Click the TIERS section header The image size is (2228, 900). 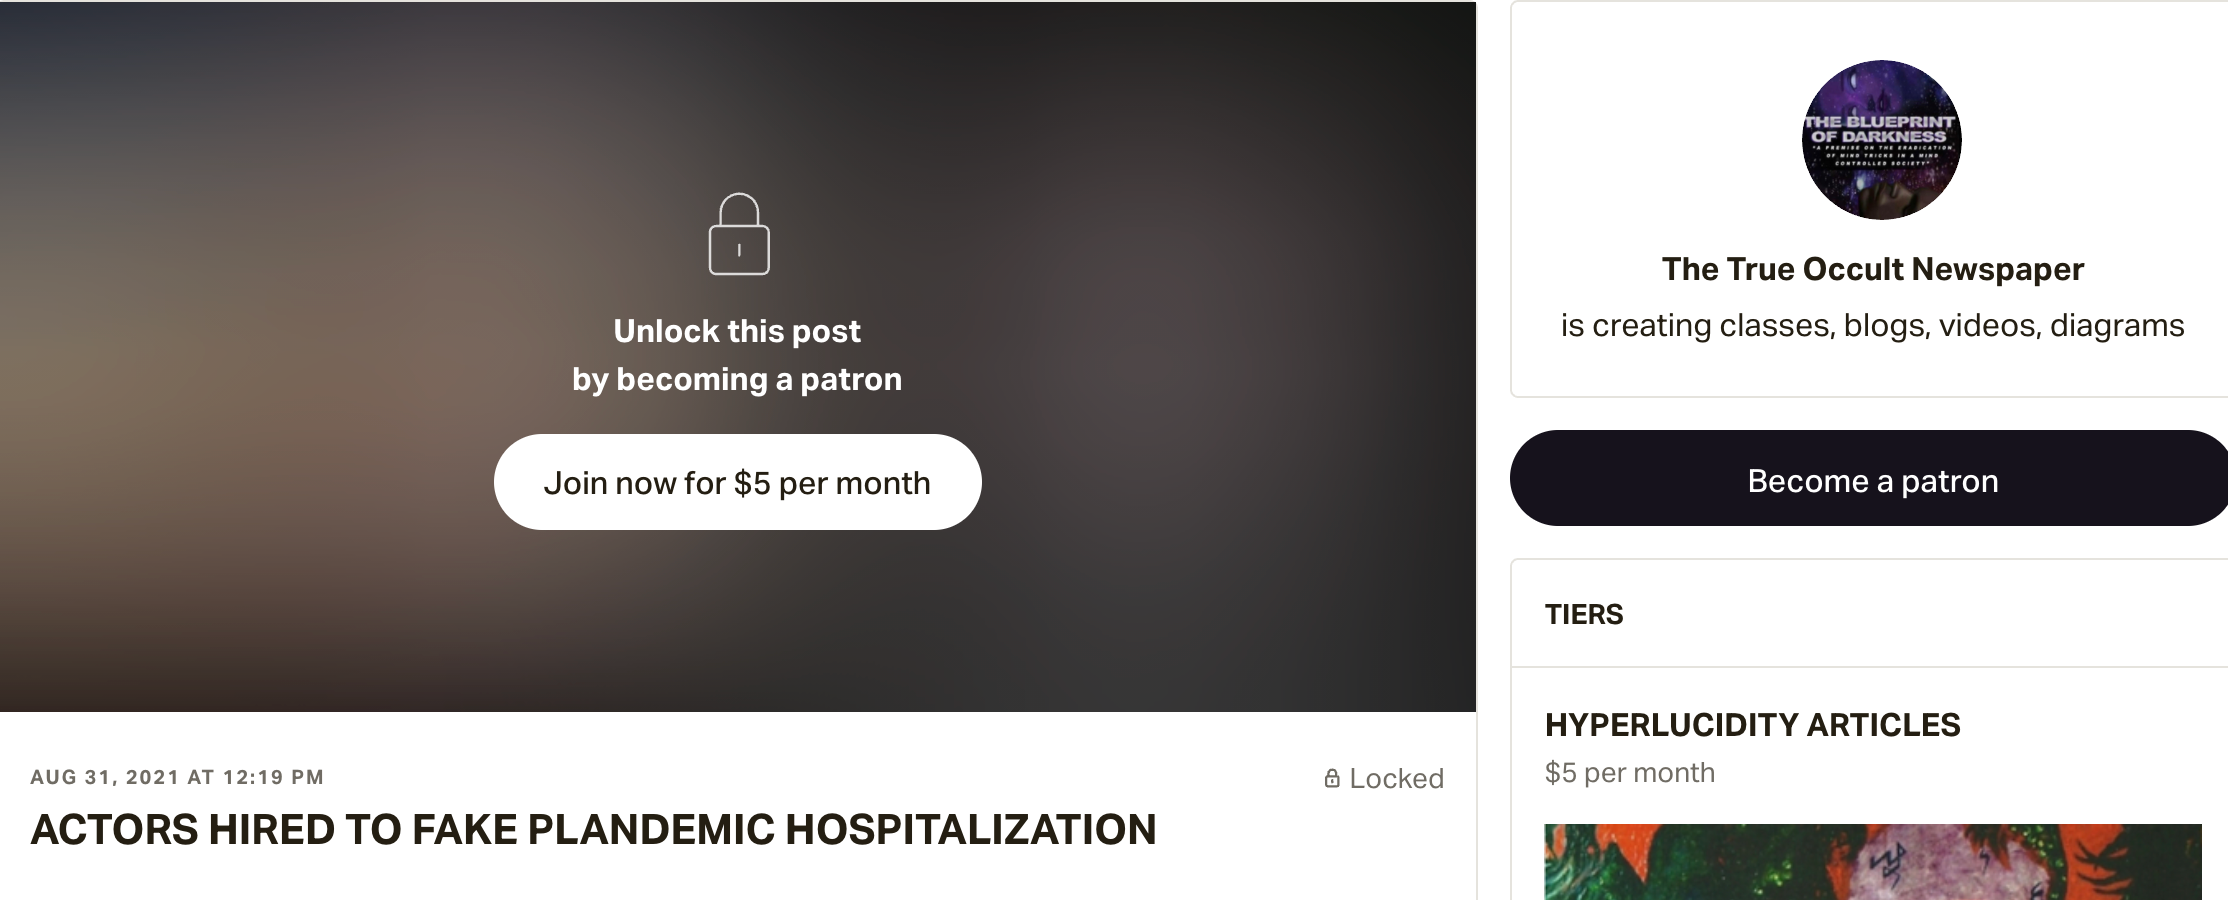[x=1584, y=614]
